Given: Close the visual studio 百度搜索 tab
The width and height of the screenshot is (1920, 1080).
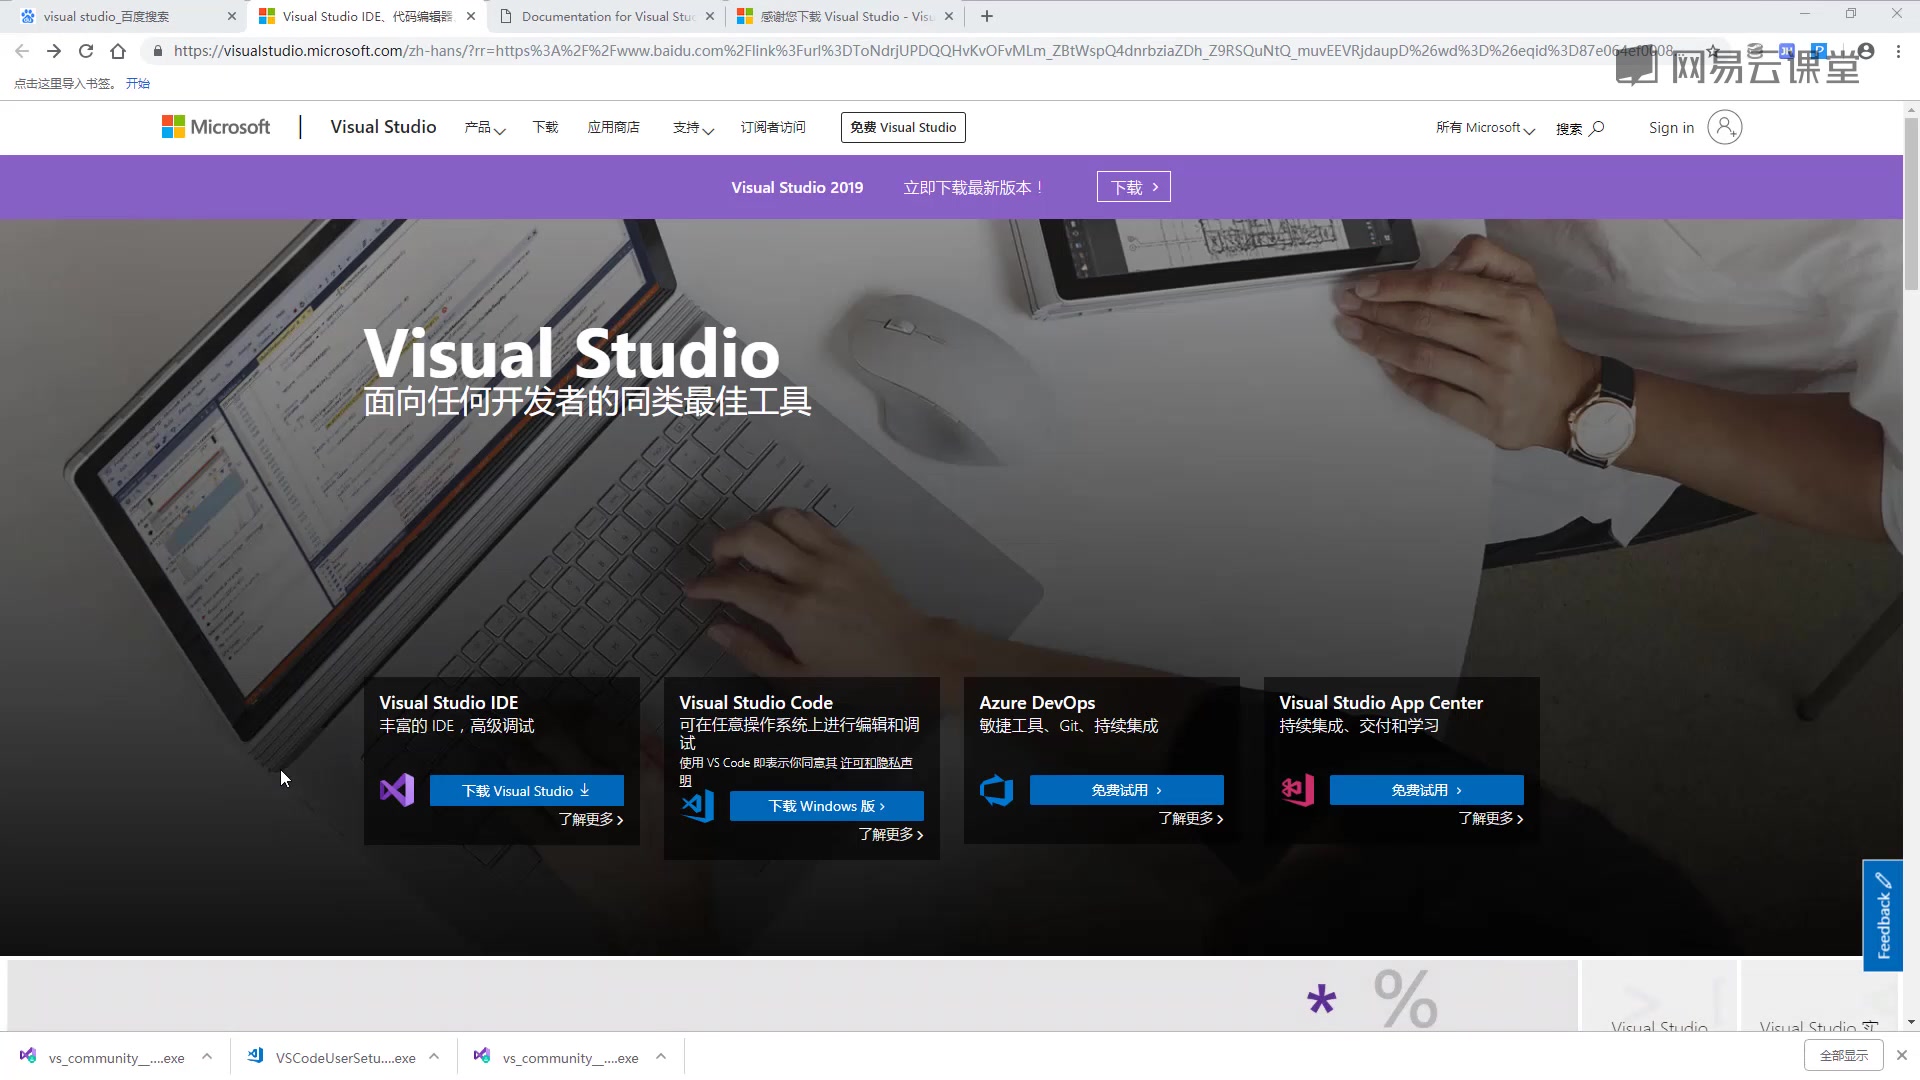Looking at the screenshot, I should point(231,16).
